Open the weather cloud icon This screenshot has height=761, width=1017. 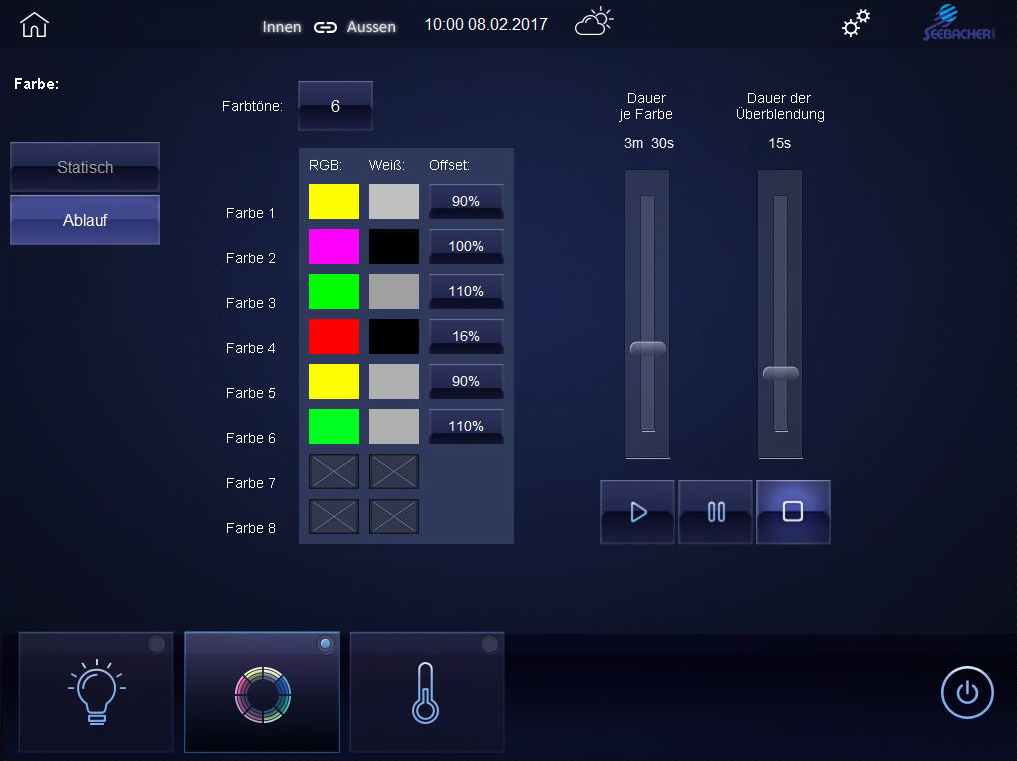[x=594, y=23]
